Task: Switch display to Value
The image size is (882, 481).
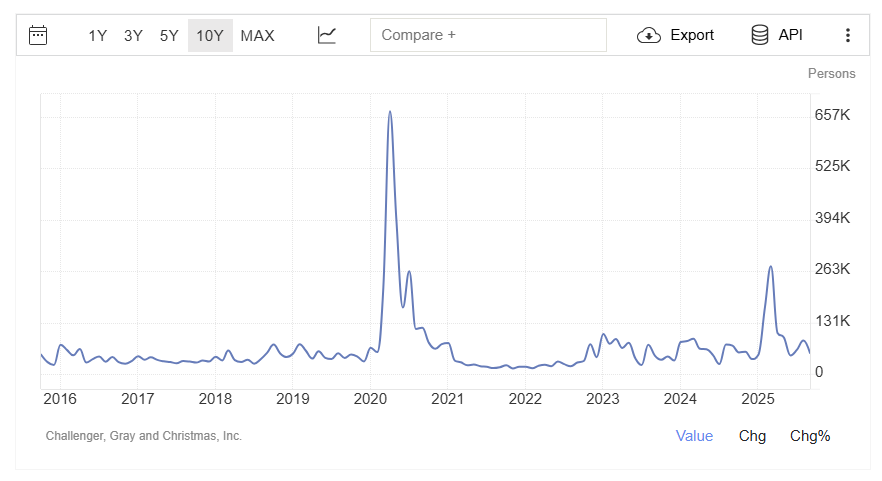Action: coord(694,436)
